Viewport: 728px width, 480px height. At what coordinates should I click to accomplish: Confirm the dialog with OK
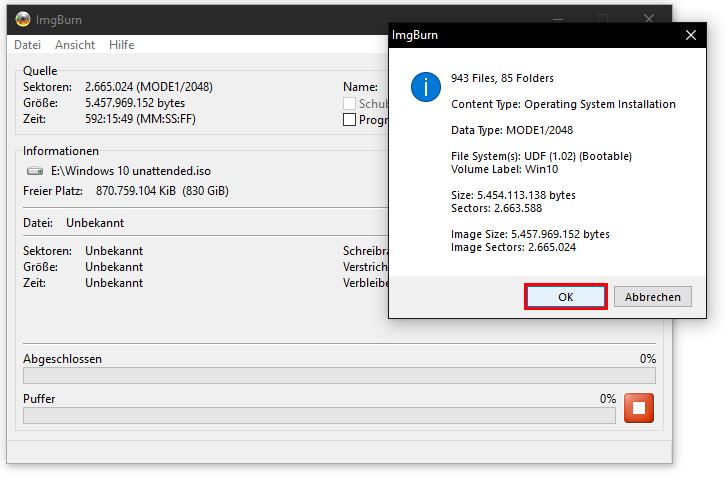pyautogui.click(x=566, y=297)
